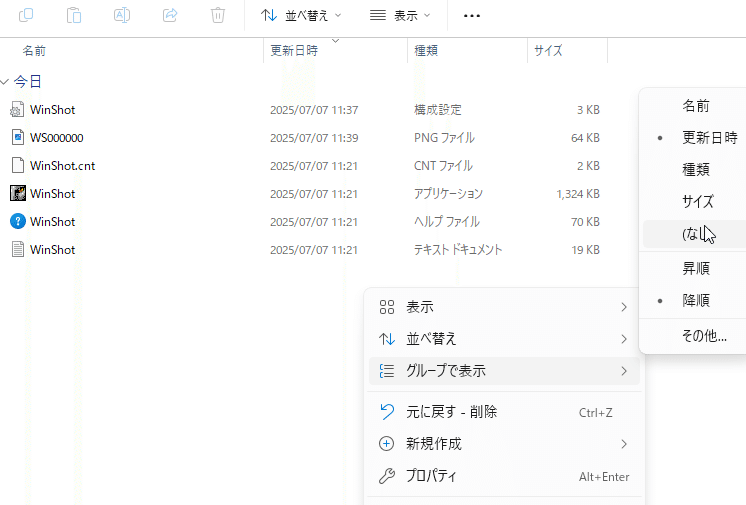Select the WinShot help file question-mark icon
This screenshot has width=746, height=505.
point(18,221)
